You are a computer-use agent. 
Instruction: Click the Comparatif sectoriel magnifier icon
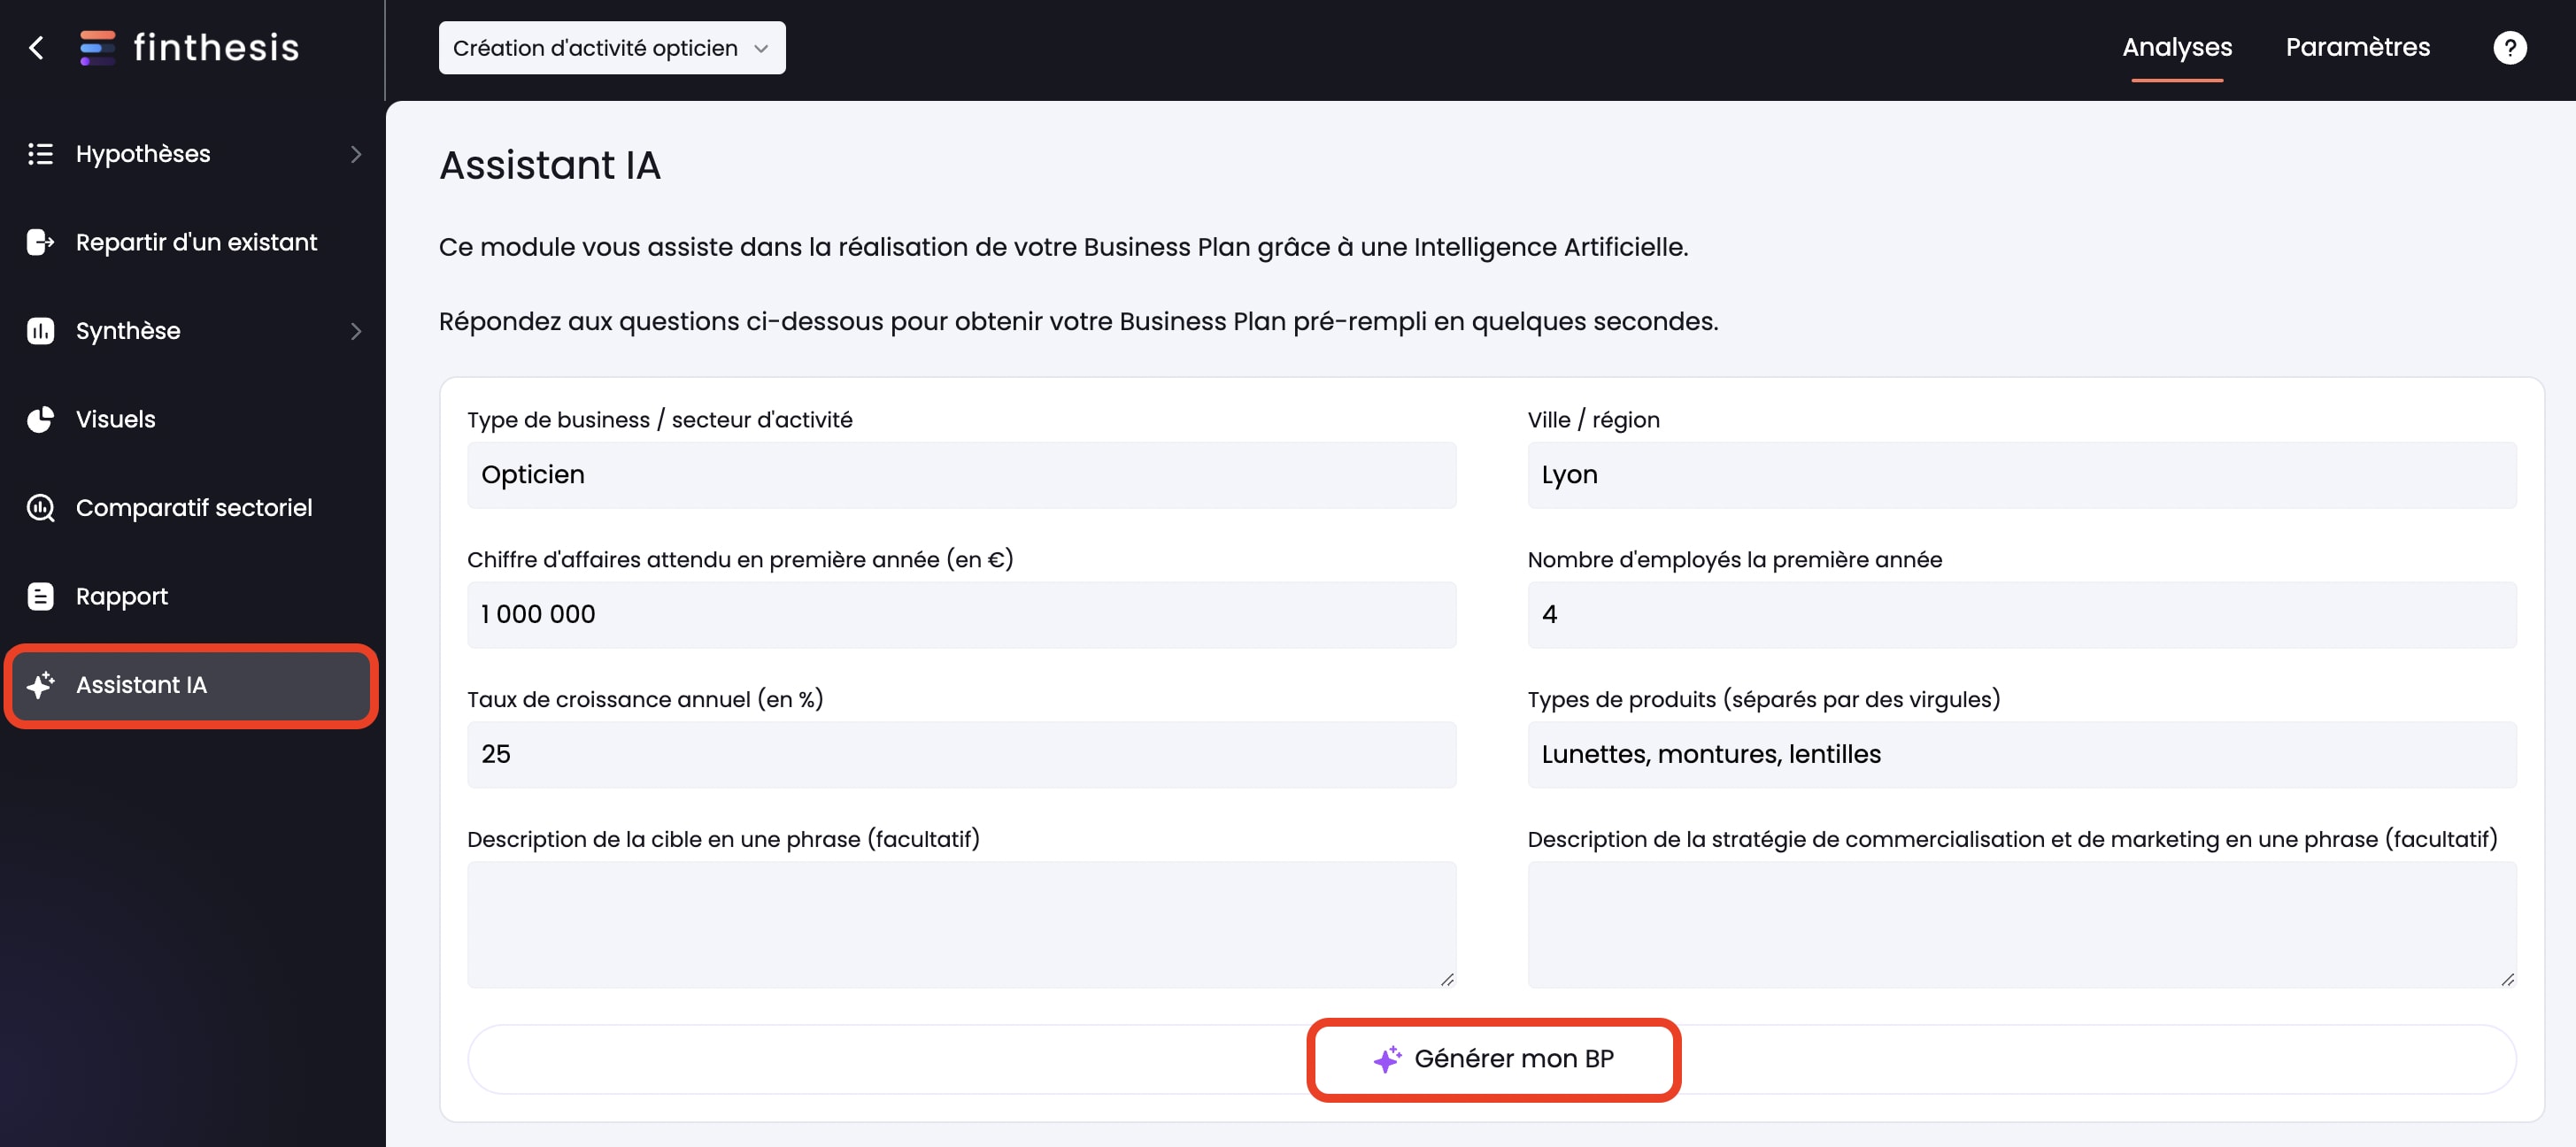(40, 508)
